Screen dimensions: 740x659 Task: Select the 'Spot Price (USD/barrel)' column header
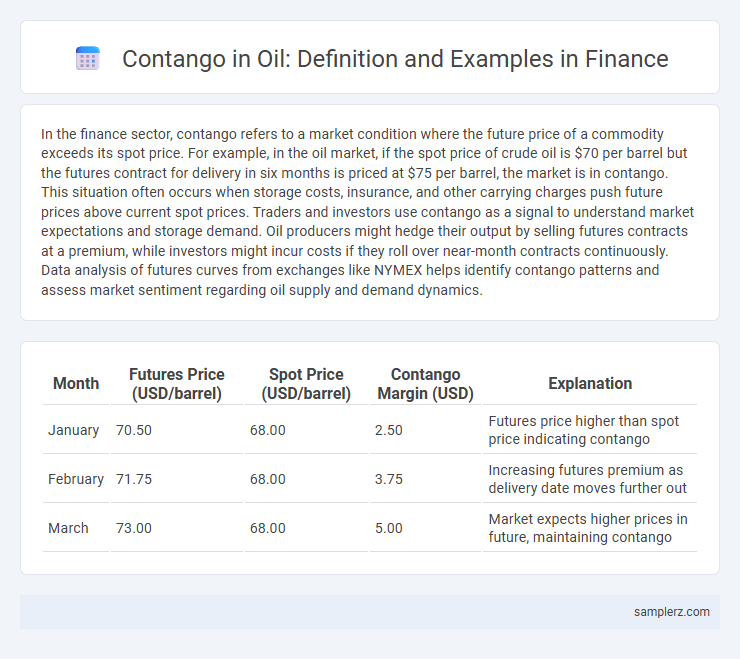tap(306, 383)
